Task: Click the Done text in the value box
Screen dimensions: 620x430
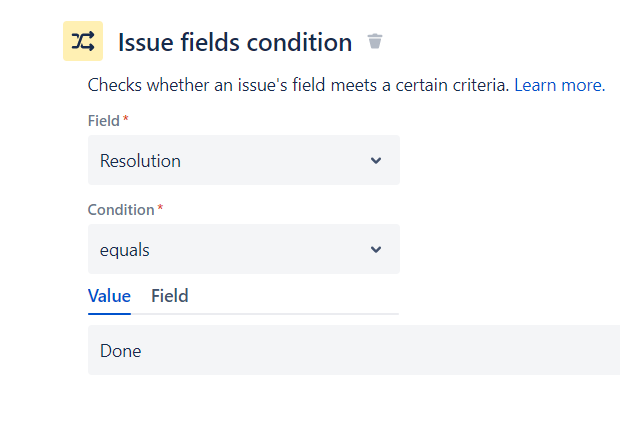Action: pos(121,351)
